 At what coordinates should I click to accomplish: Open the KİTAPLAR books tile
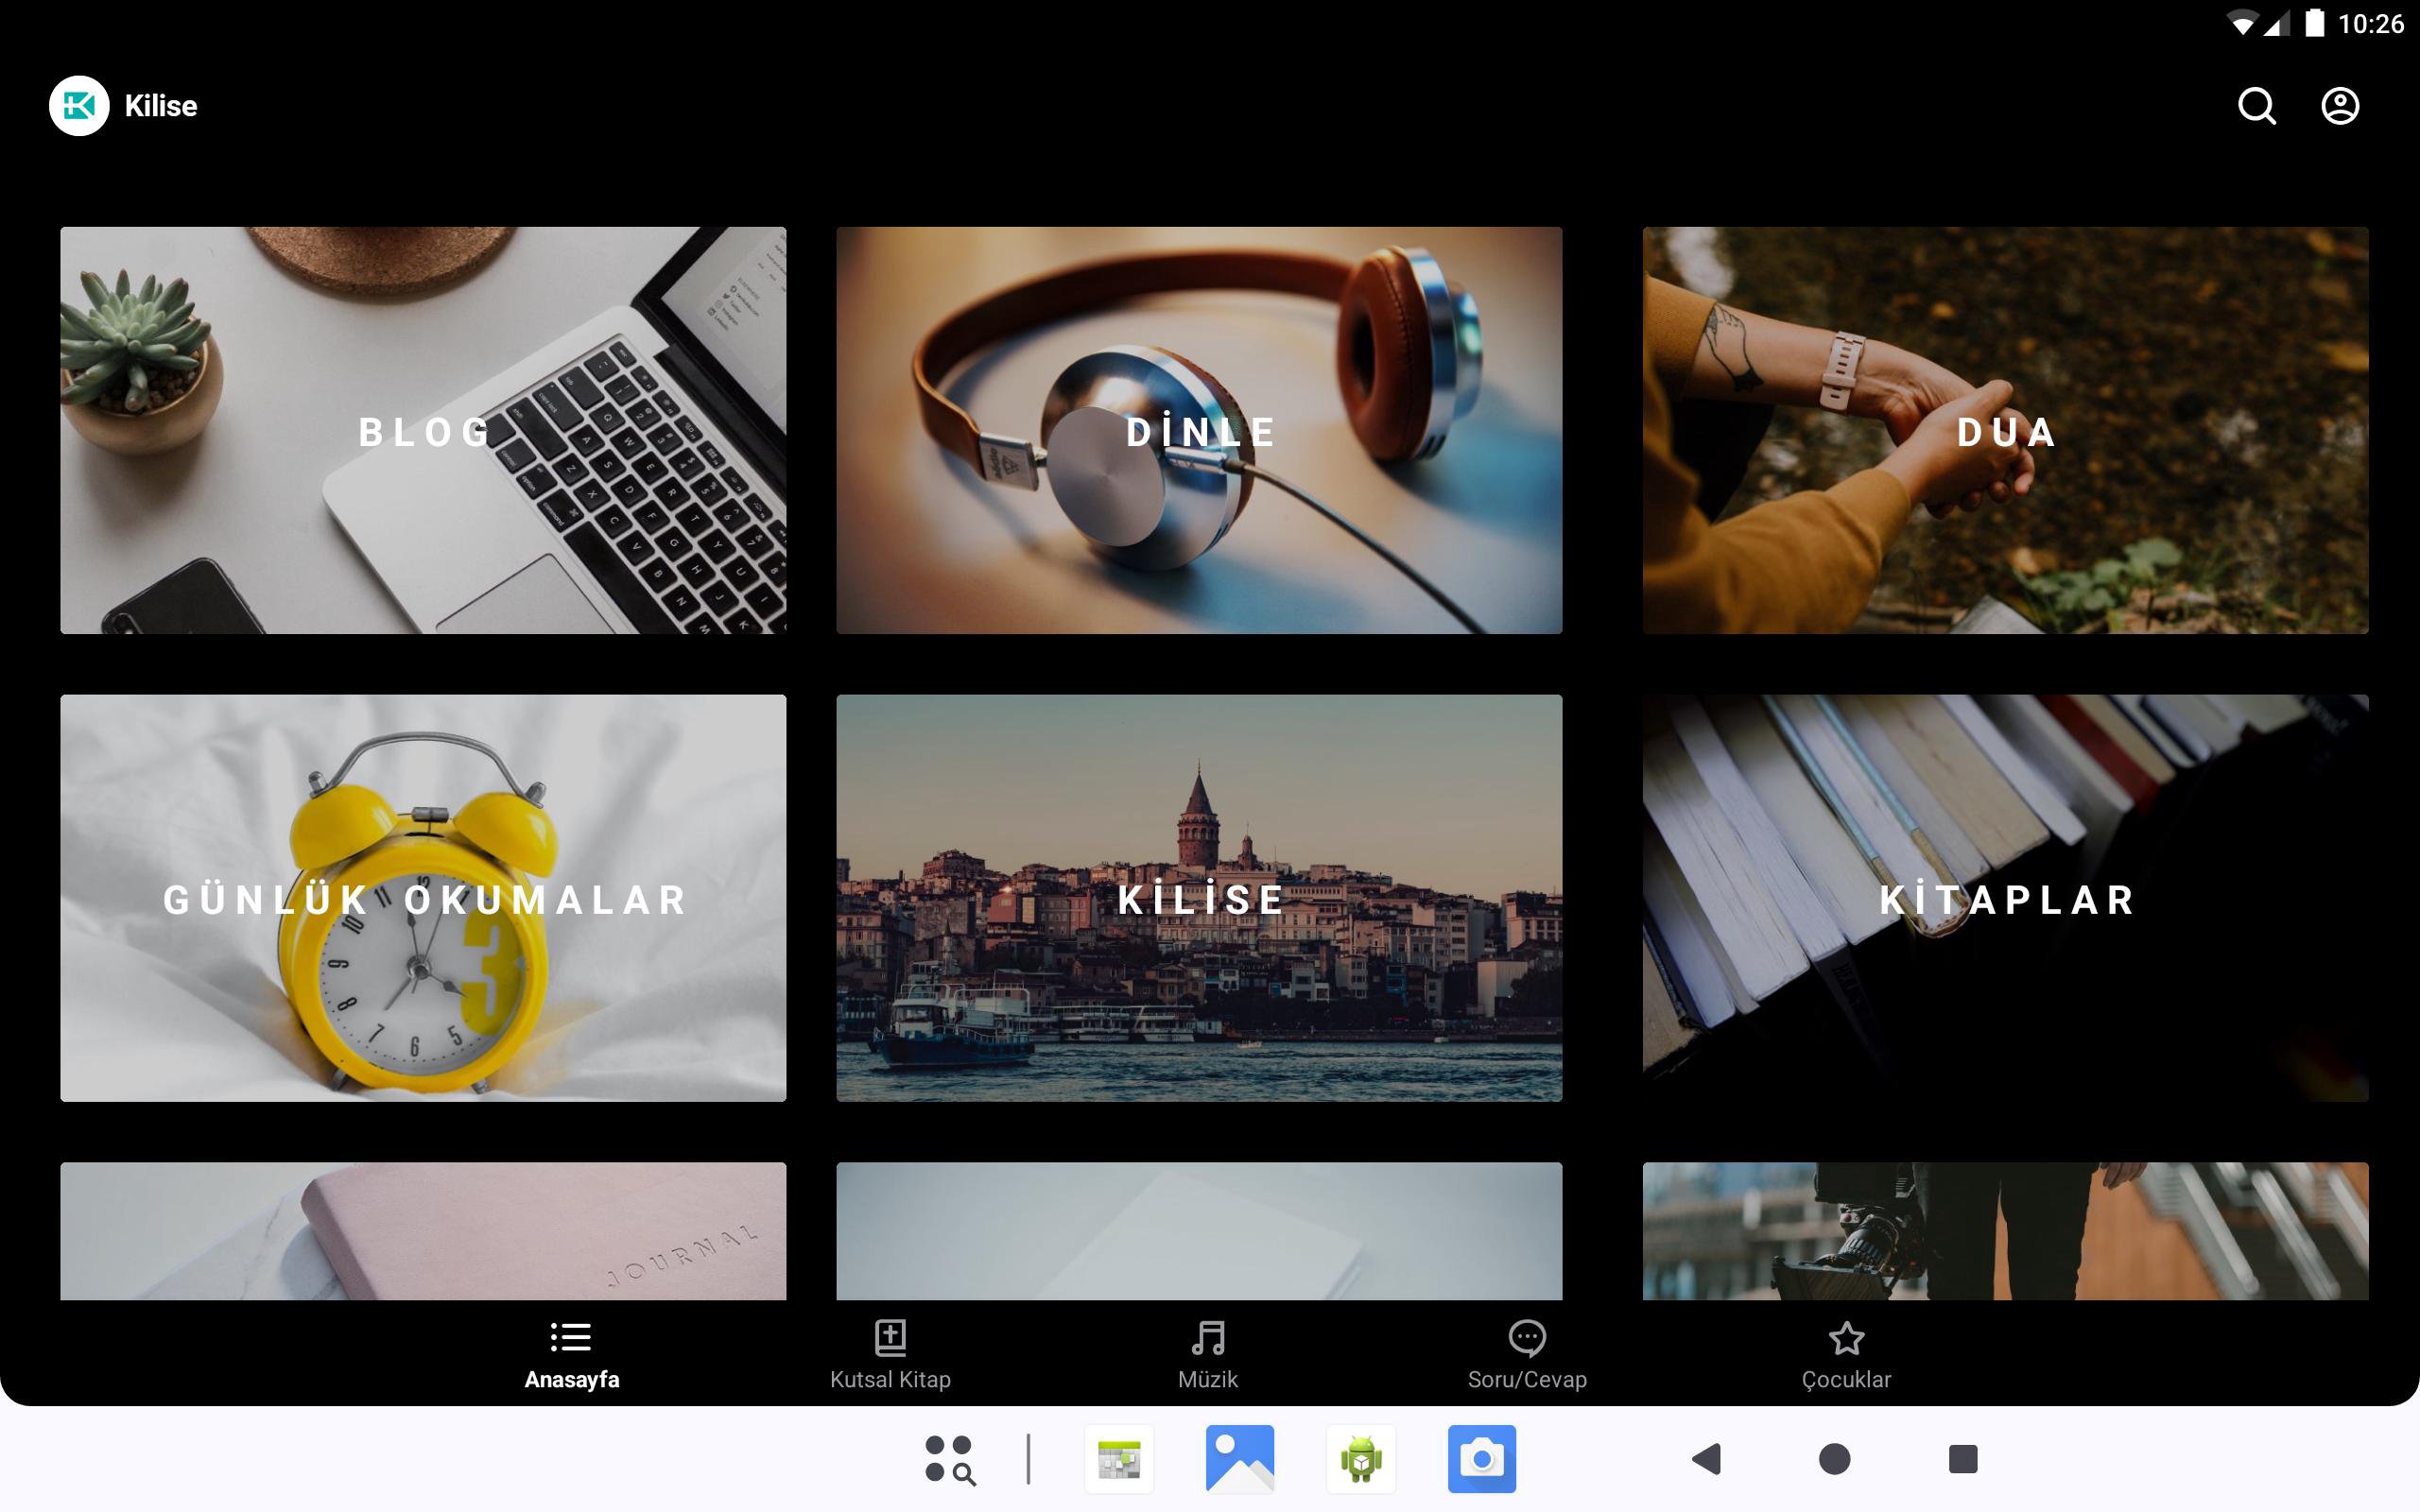pos(2005,898)
